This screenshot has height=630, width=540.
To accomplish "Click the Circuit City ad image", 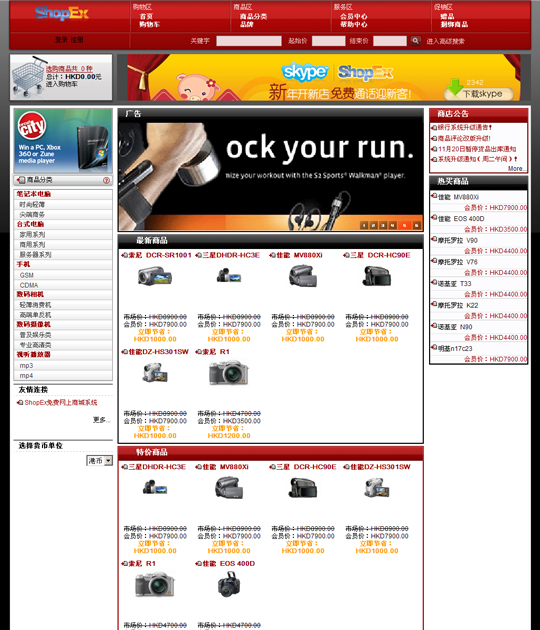I will [x=63, y=141].
